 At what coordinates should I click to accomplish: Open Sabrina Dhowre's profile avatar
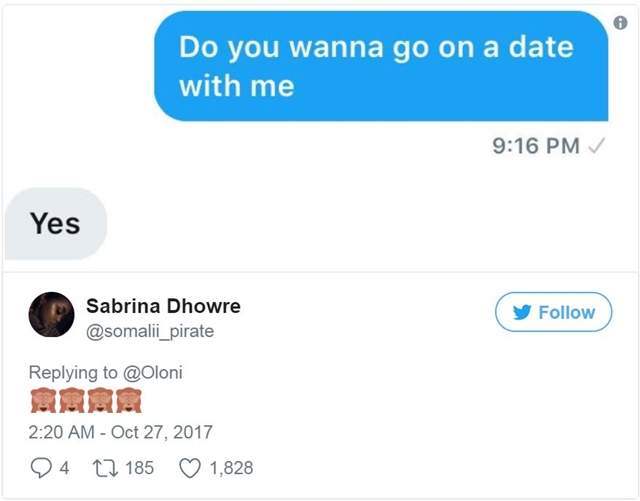point(51,315)
